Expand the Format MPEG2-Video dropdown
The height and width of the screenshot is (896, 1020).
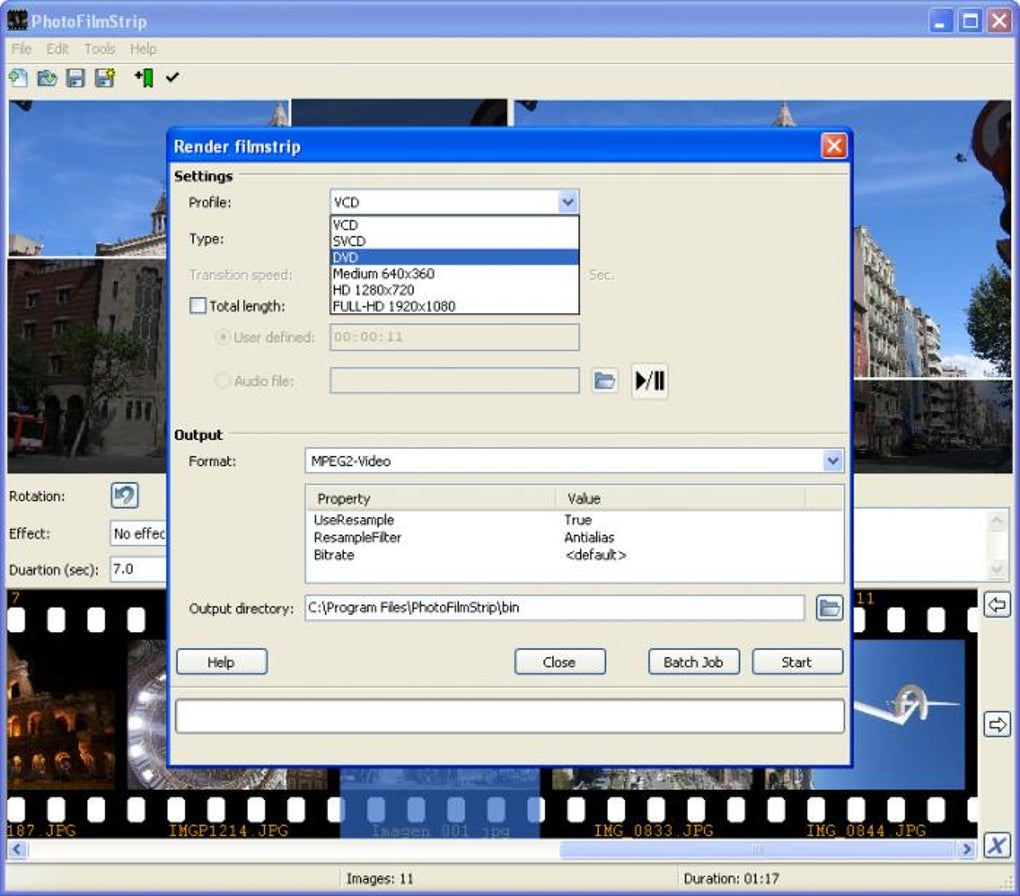[832, 461]
